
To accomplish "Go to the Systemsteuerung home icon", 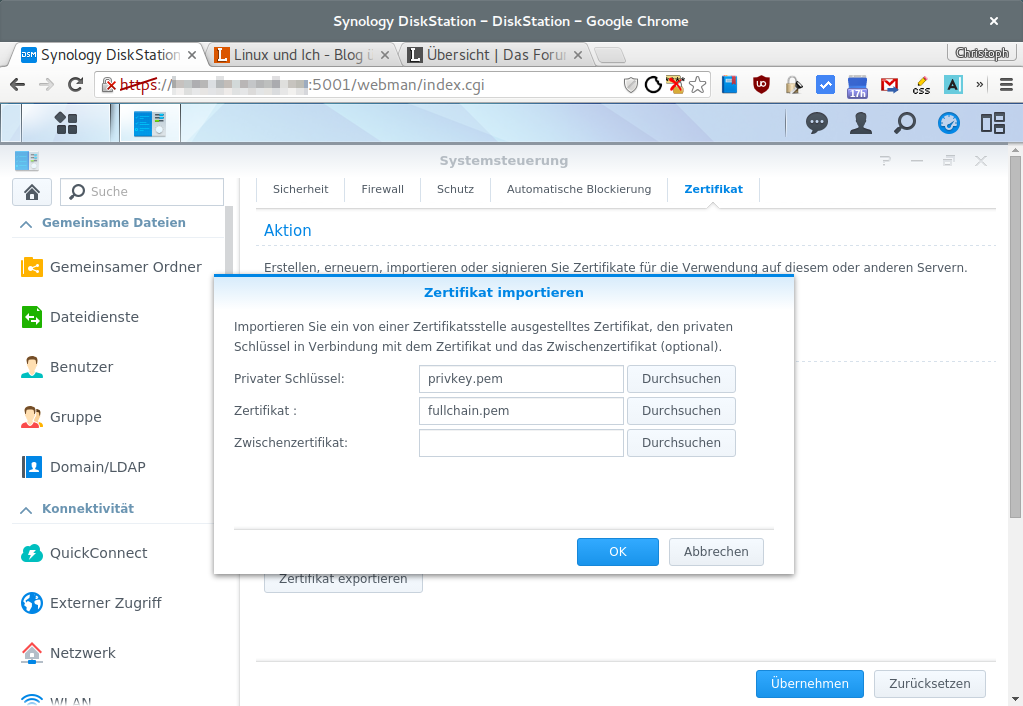I will (x=32, y=192).
